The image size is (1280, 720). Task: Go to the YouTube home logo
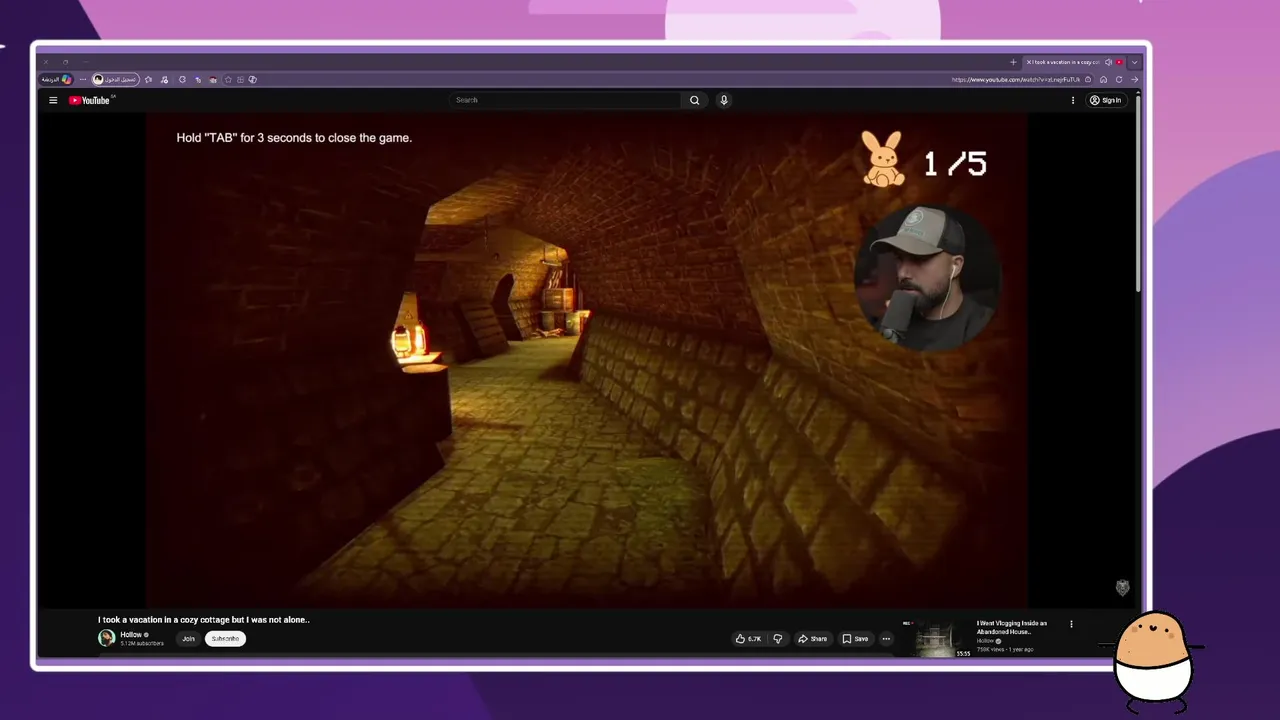90,100
